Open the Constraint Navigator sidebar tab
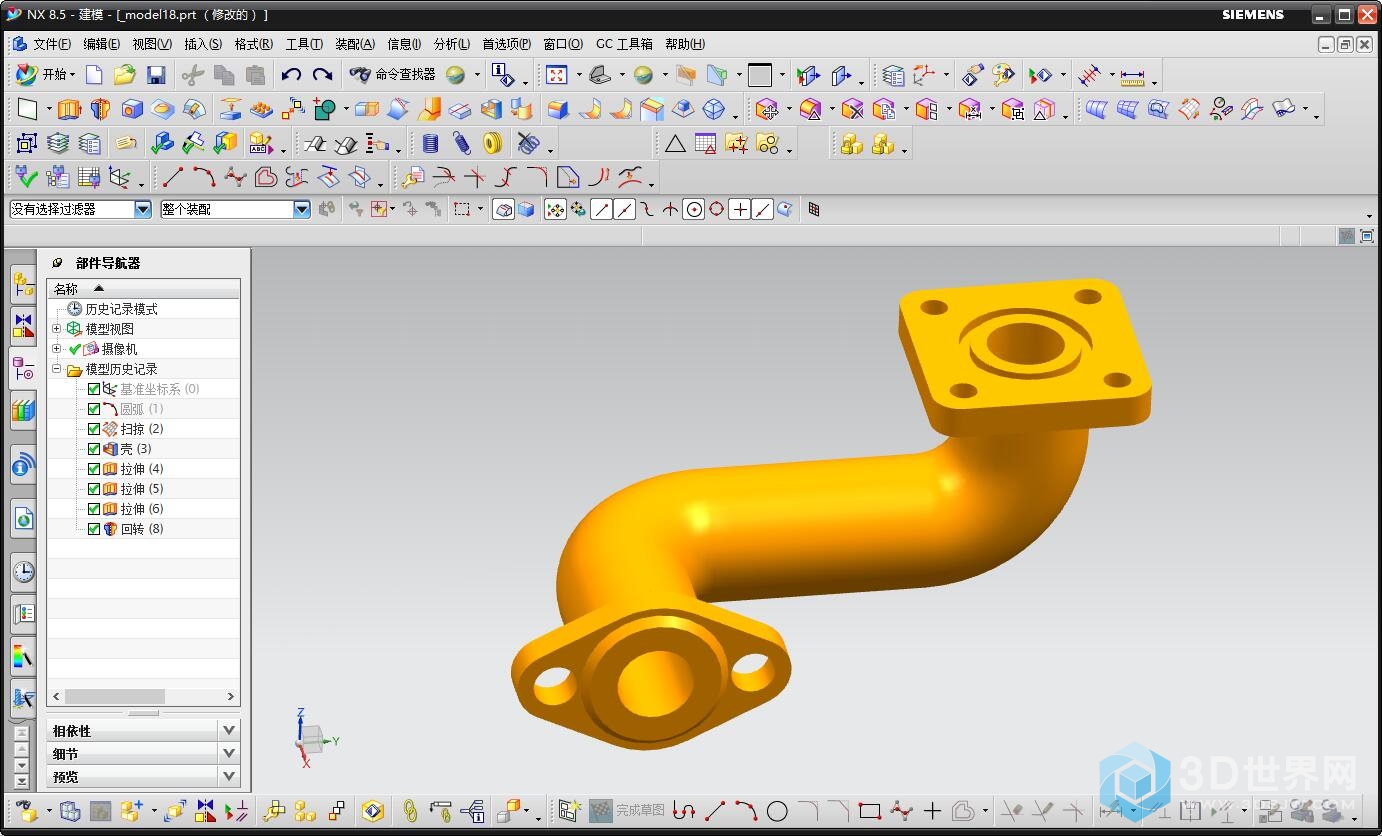 23,326
